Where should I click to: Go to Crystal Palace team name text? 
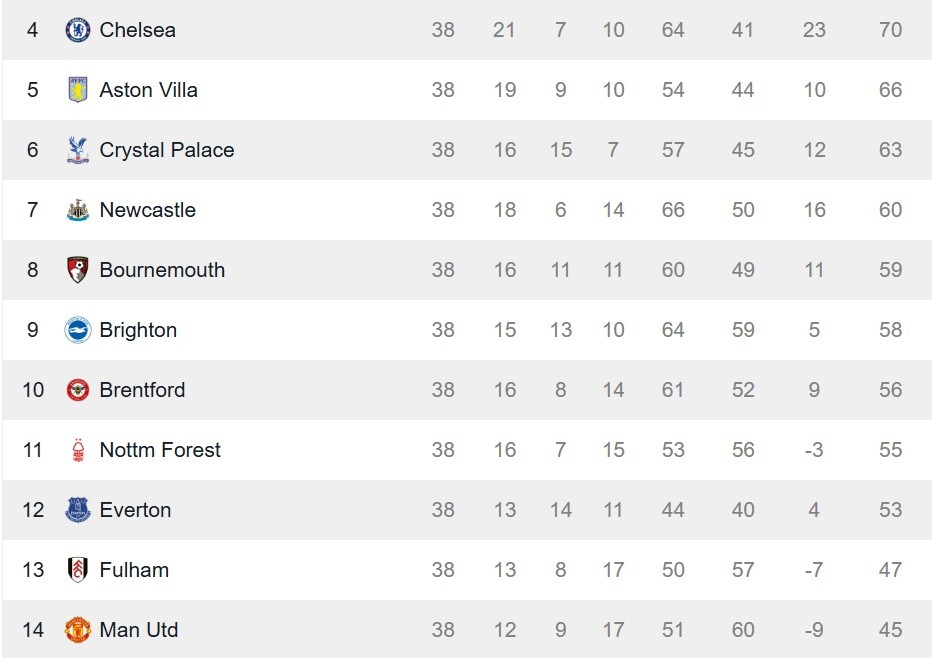tap(166, 150)
